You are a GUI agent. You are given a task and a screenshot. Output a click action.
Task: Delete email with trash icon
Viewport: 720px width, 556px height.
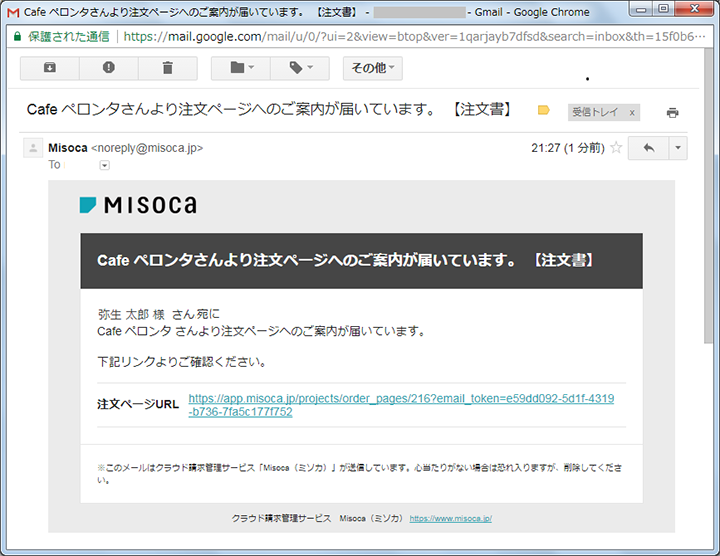click(x=168, y=68)
